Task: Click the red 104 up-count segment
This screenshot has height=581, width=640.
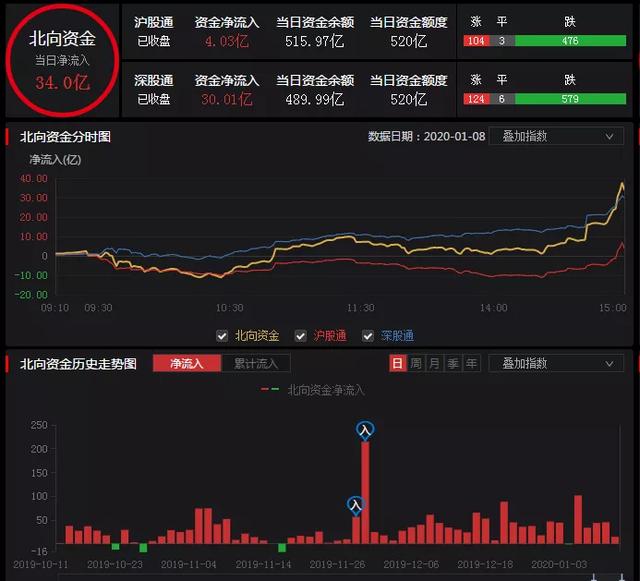Action: pos(476,41)
